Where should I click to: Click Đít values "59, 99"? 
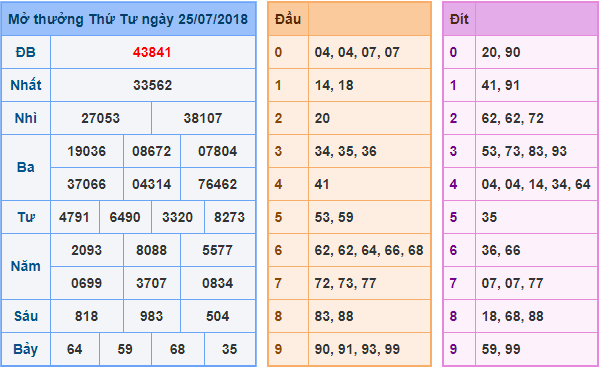pos(501,349)
